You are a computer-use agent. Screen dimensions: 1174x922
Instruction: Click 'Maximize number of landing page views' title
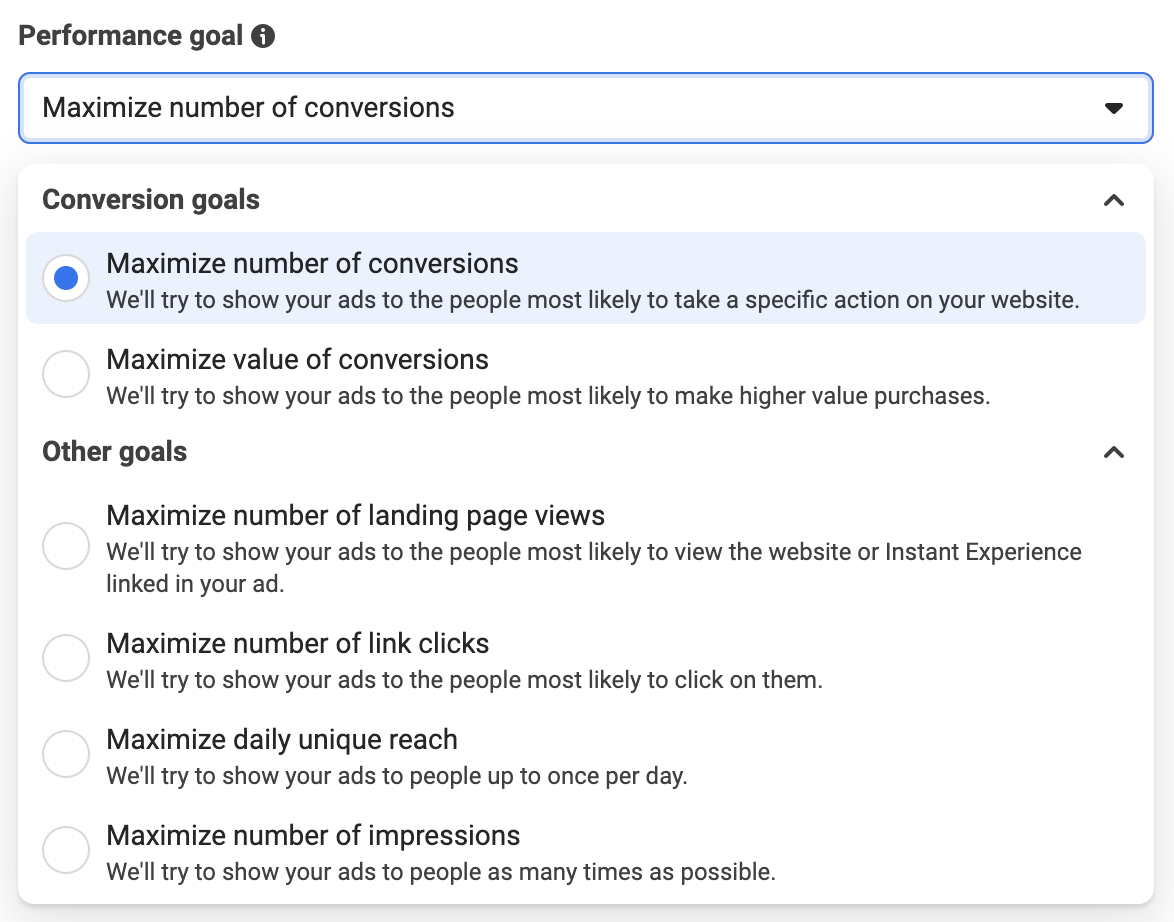click(x=355, y=515)
